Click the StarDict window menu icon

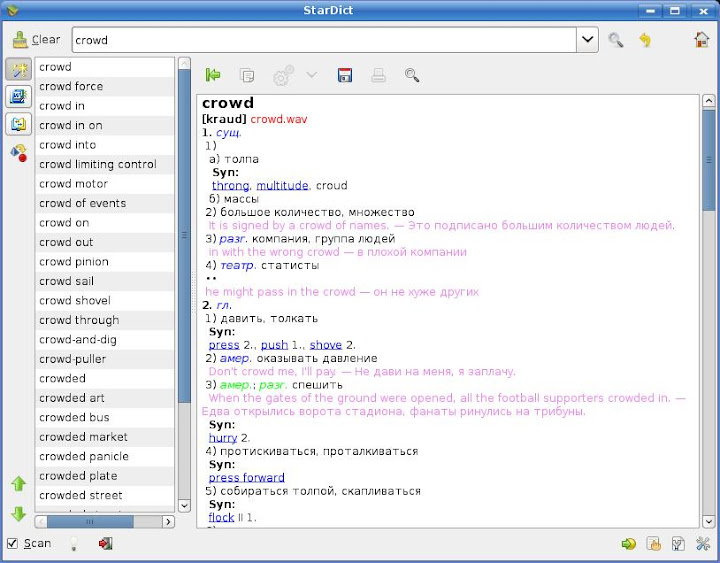pos(12,9)
